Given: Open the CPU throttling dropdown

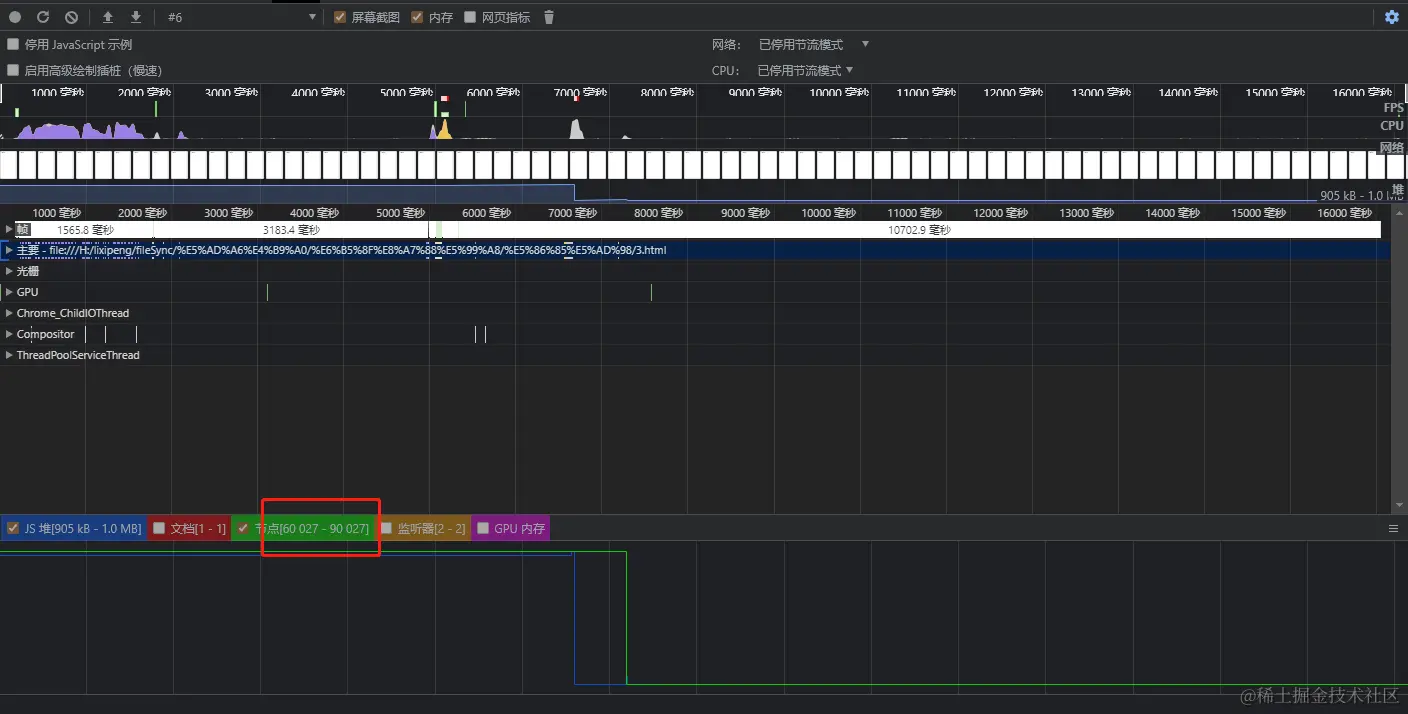Looking at the screenshot, I should click(x=805, y=71).
